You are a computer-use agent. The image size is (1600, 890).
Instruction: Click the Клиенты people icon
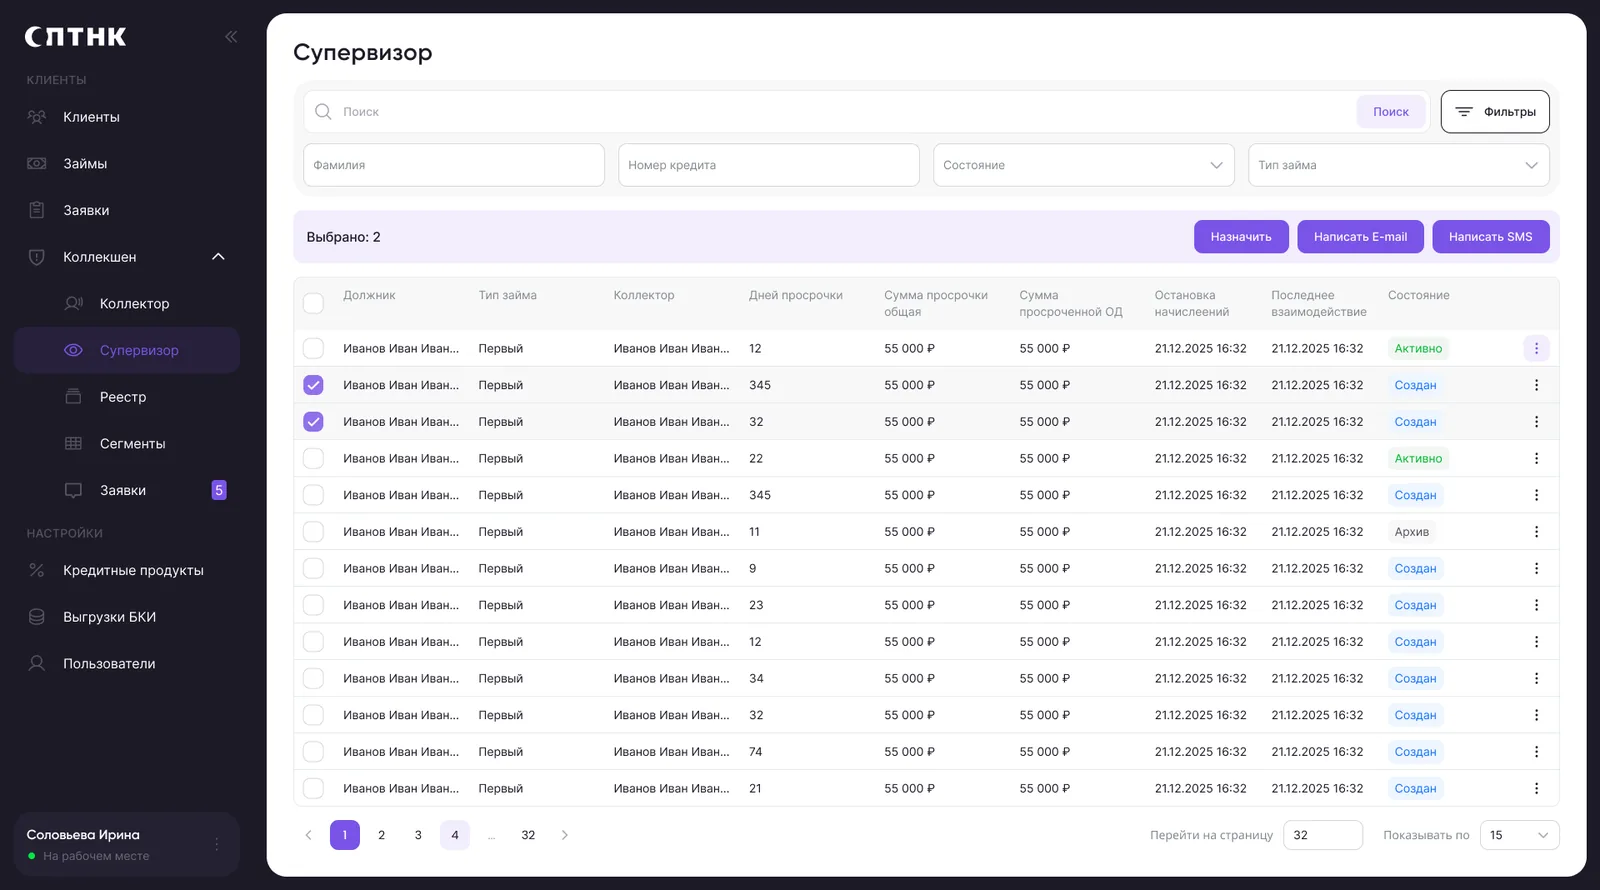tap(37, 117)
